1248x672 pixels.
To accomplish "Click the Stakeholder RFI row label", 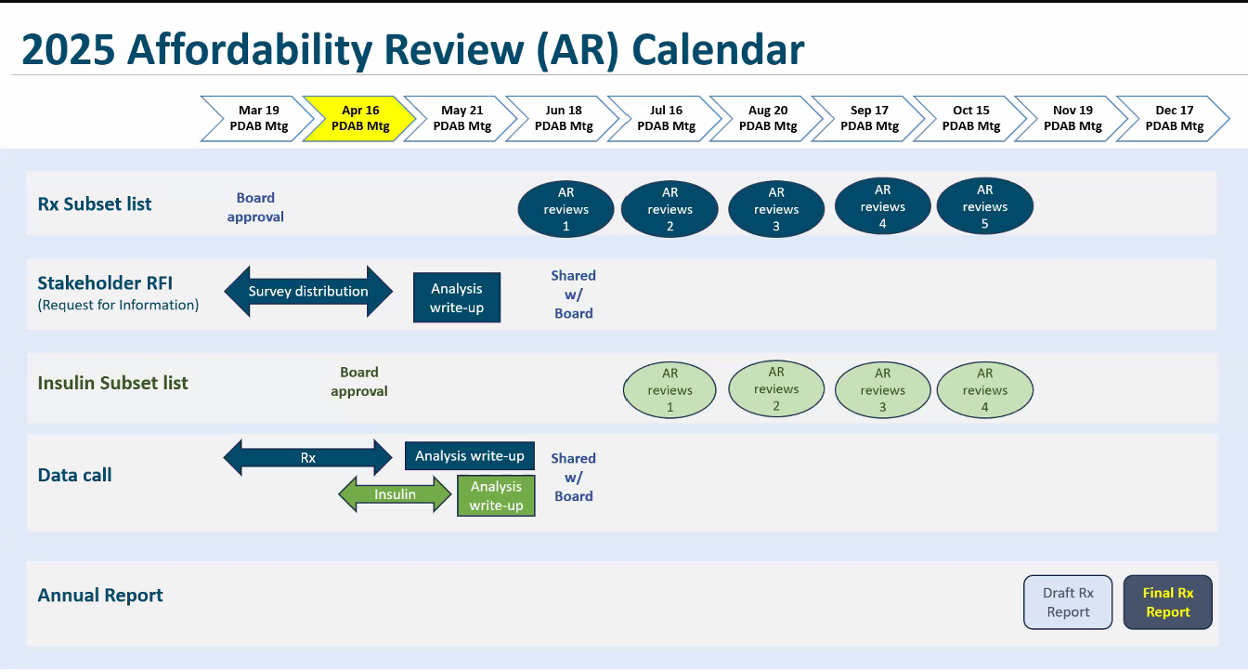I will [105, 283].
